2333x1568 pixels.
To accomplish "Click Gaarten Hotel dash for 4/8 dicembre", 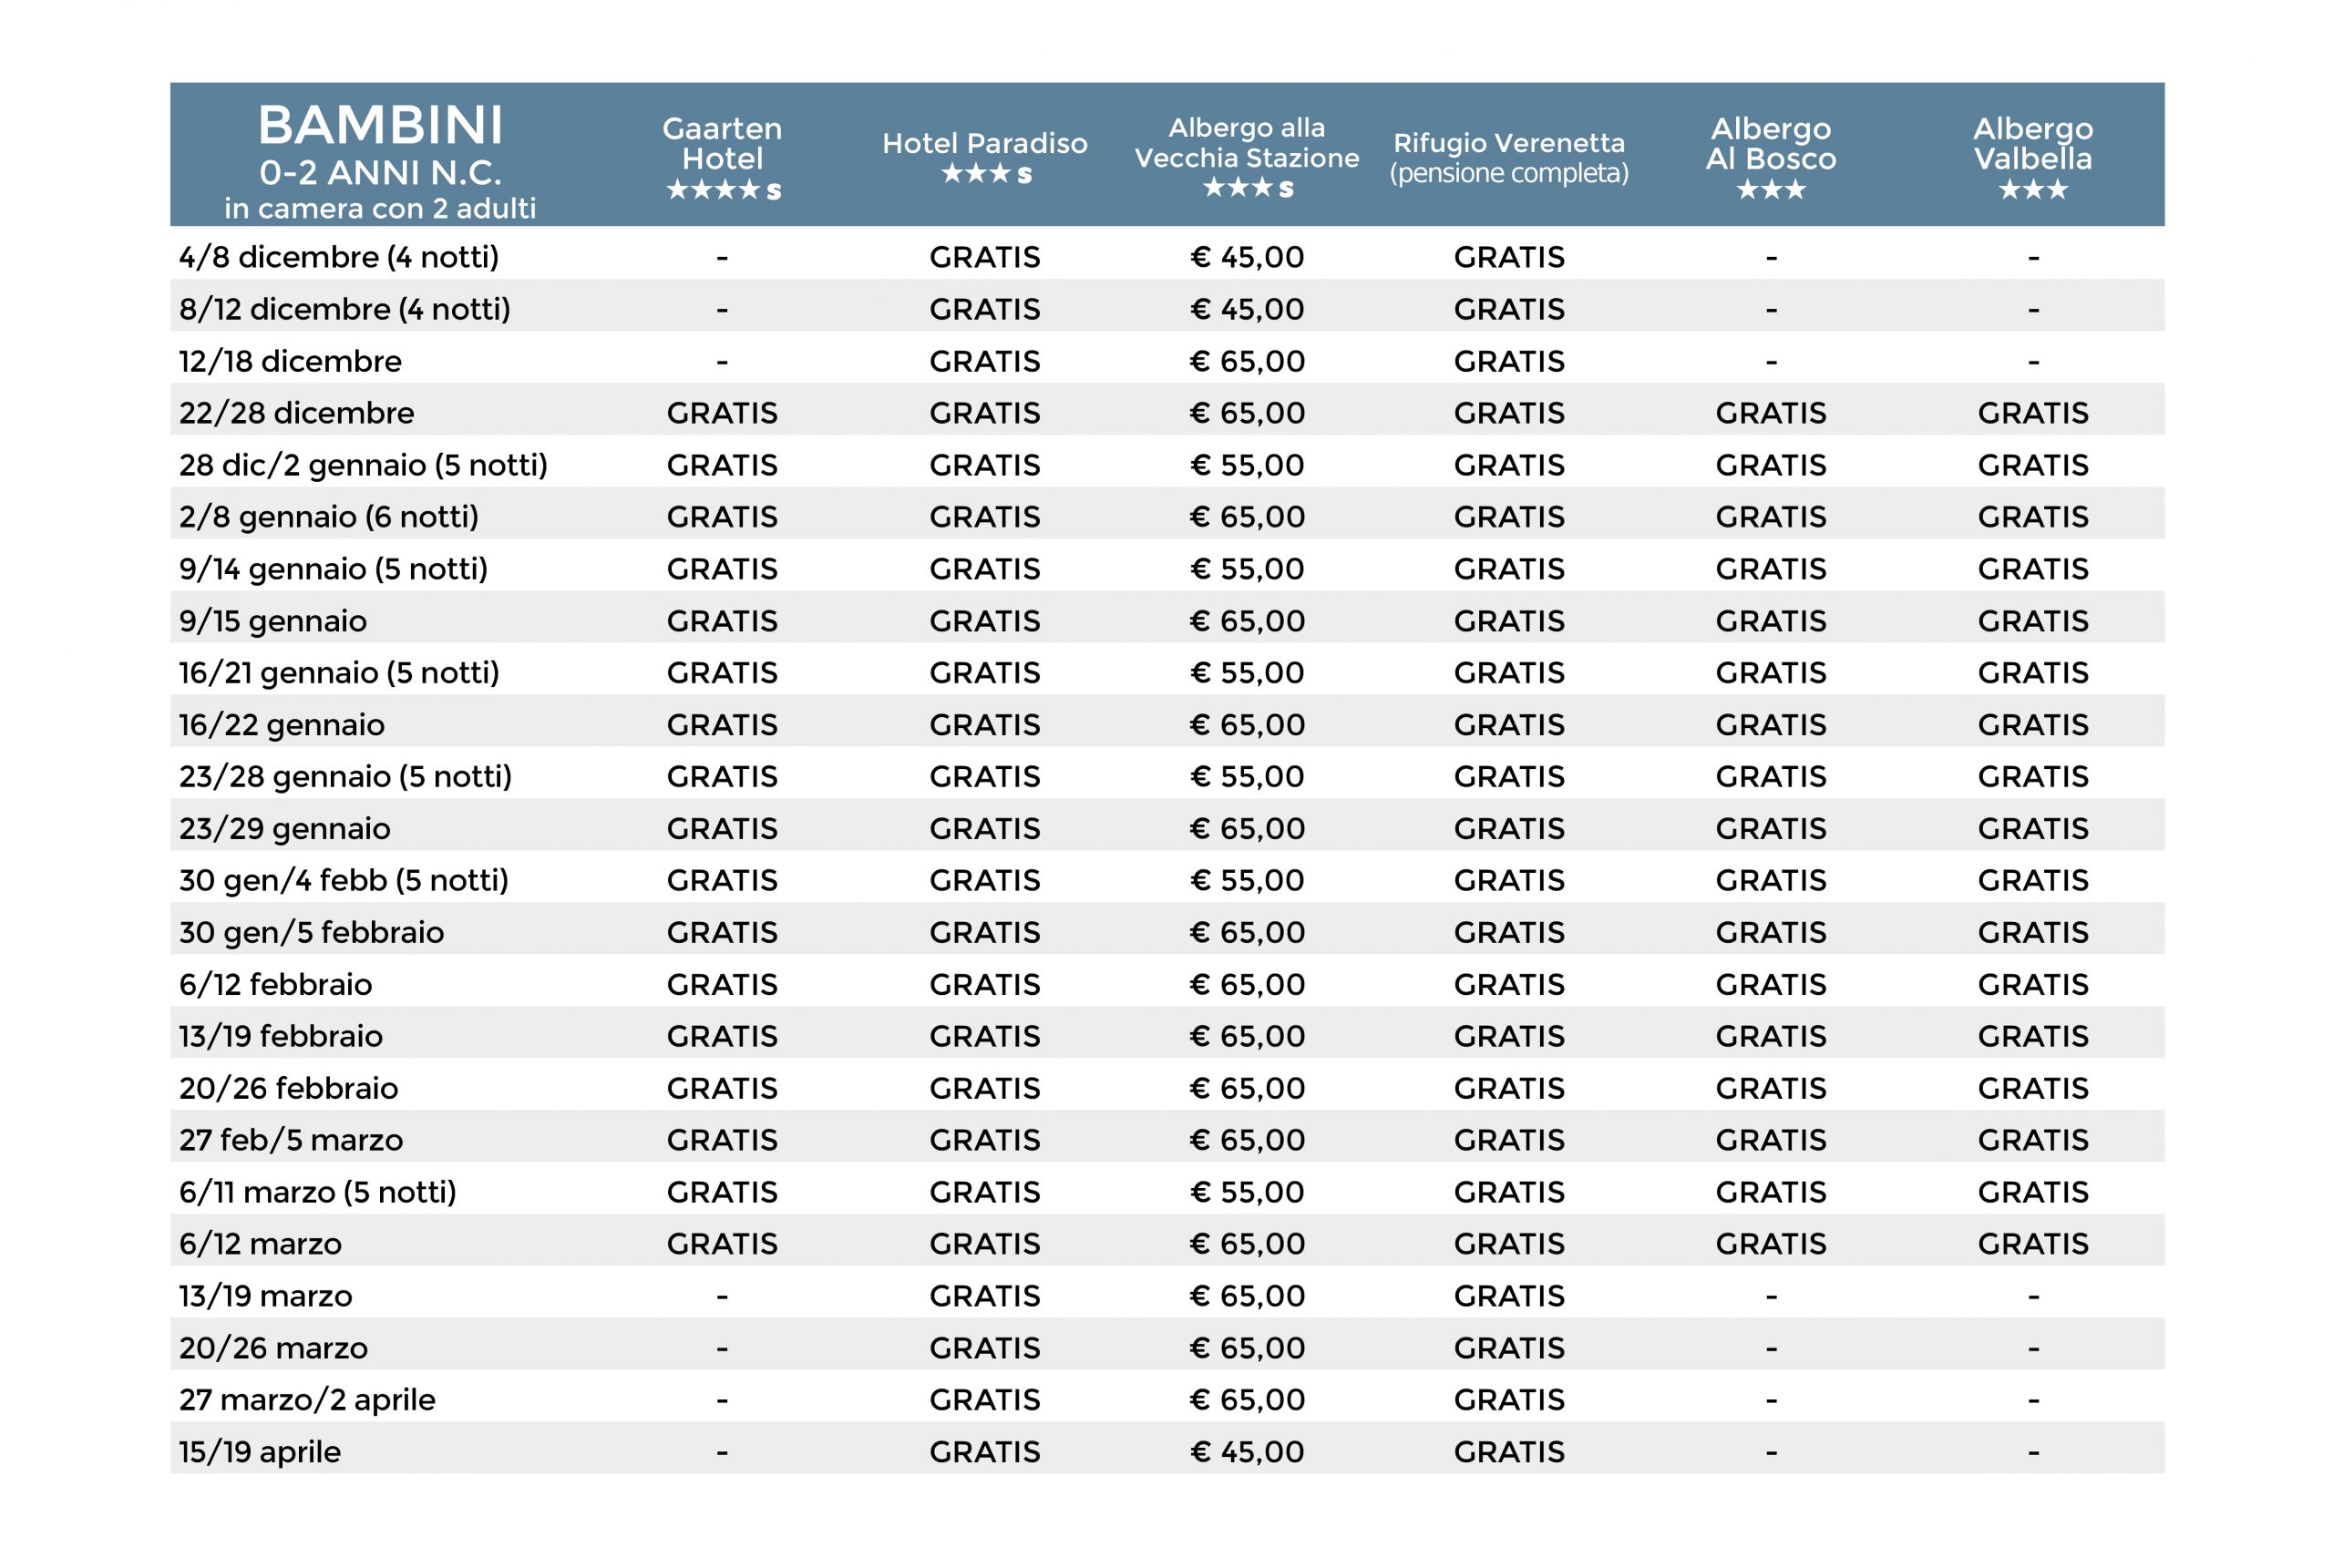I will tap(722, 259).
